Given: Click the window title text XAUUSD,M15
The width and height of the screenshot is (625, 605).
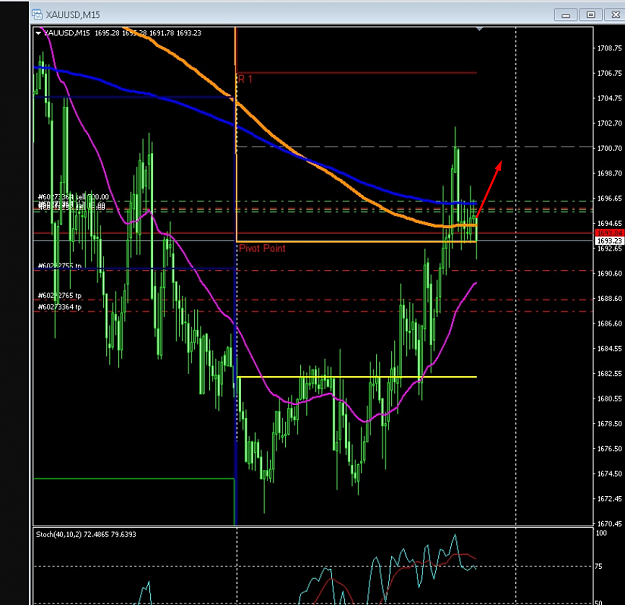Looking at the screenshot, I should pyautogui.click(x=73, y=15).
